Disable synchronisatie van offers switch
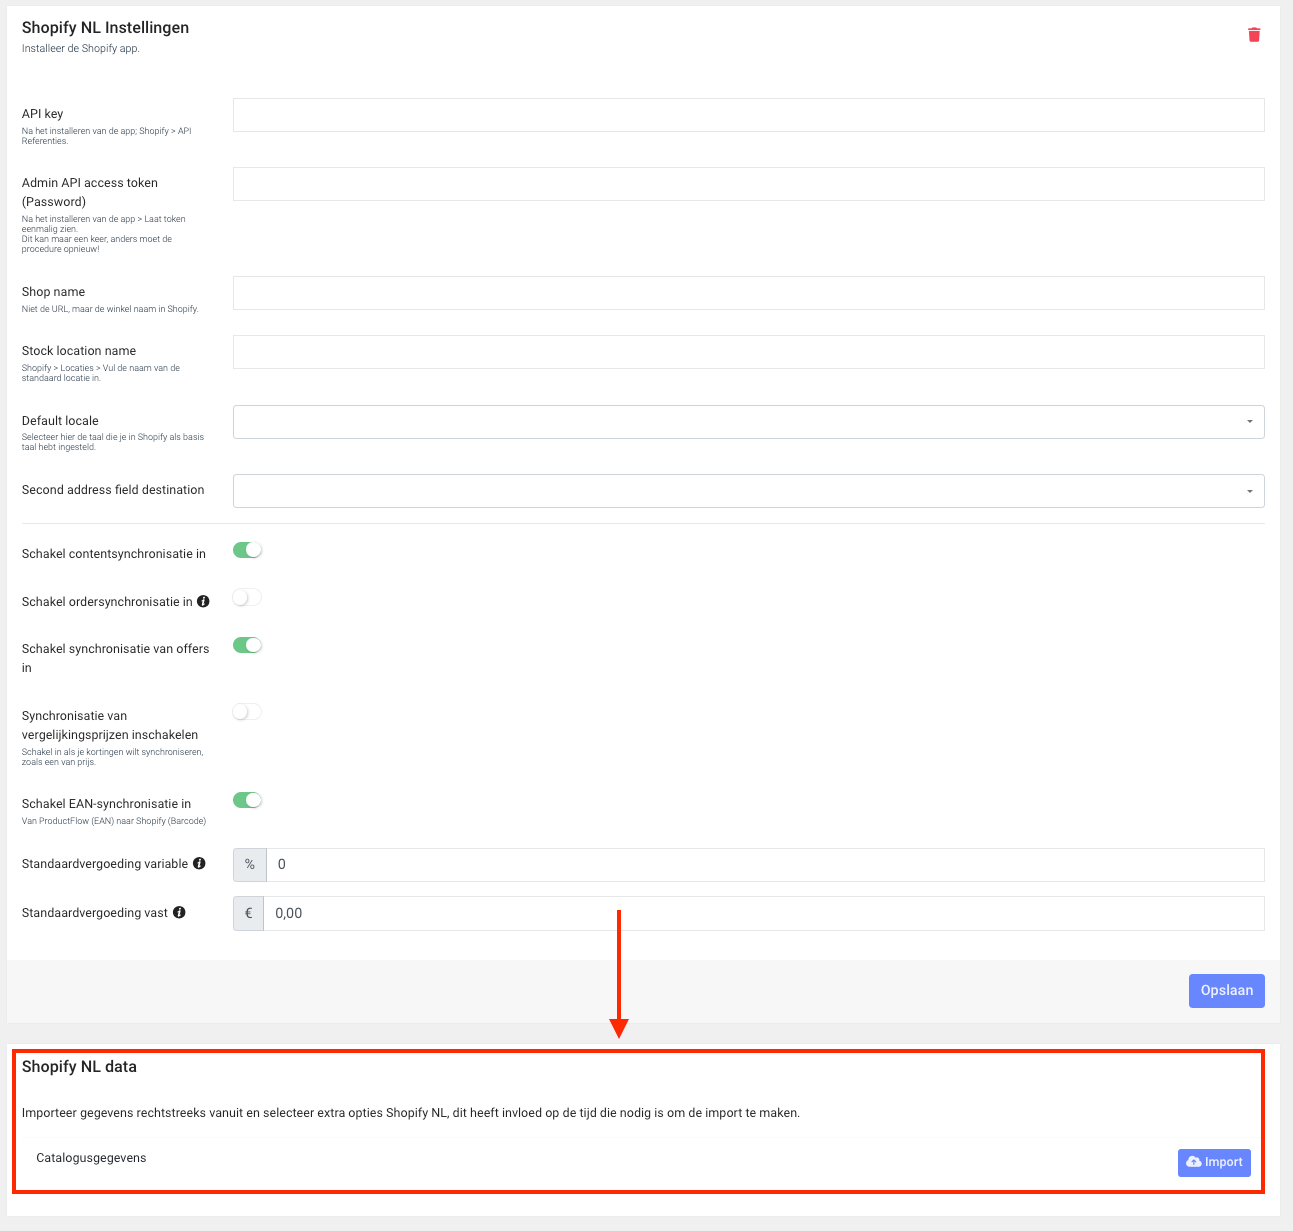The width and height of the screenshot is (1293, 1231). 247,645
